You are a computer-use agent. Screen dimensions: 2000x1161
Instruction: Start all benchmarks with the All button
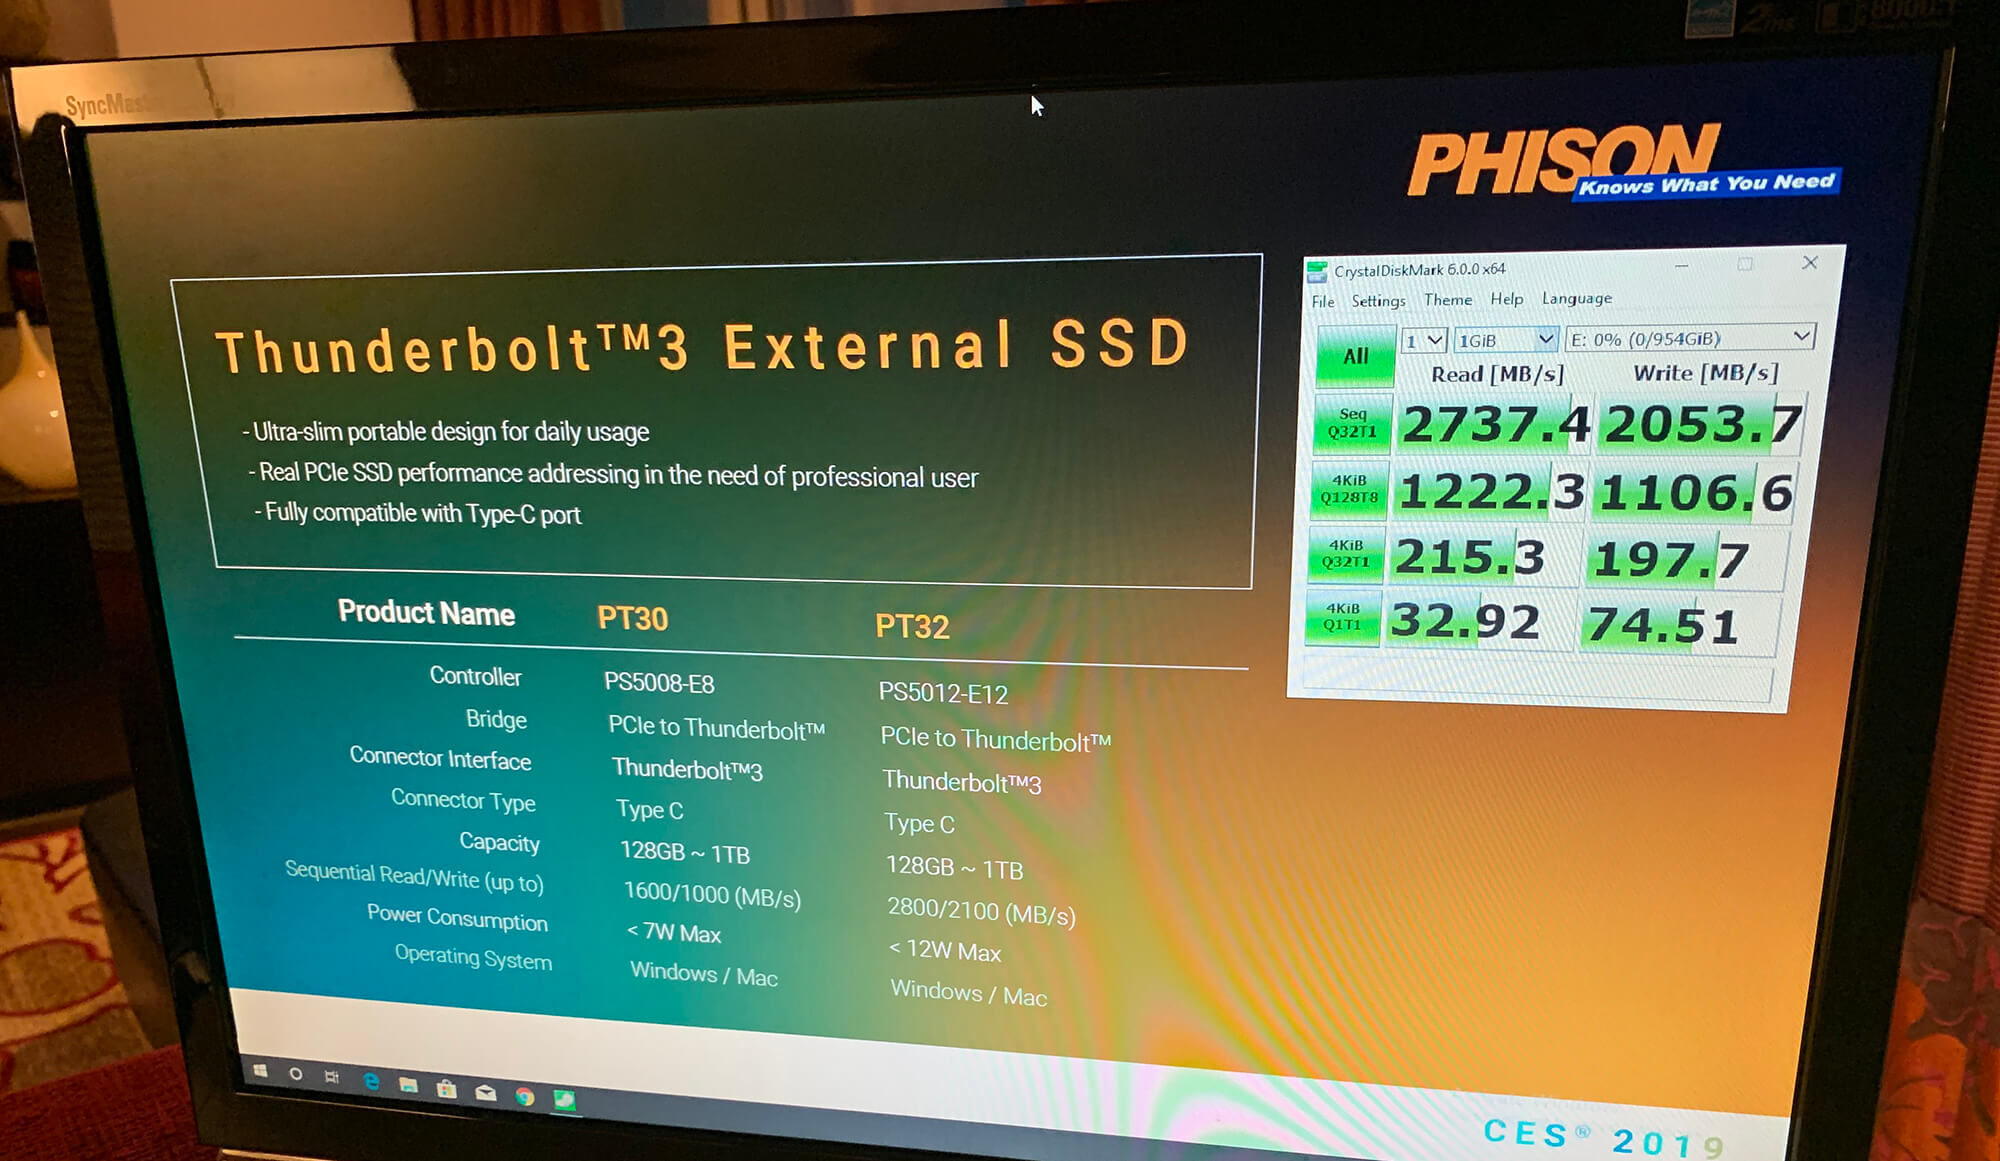coord(1356,356)
